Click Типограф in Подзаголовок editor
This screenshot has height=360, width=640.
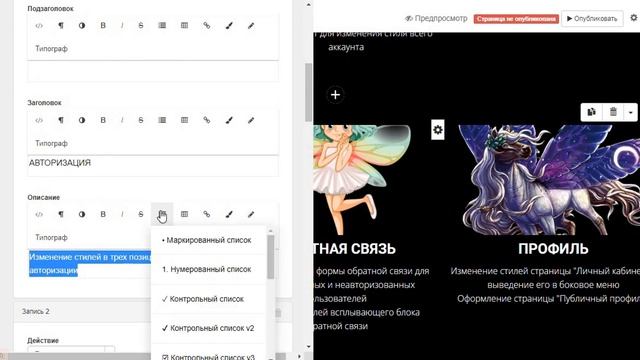(x=51, y=49)
